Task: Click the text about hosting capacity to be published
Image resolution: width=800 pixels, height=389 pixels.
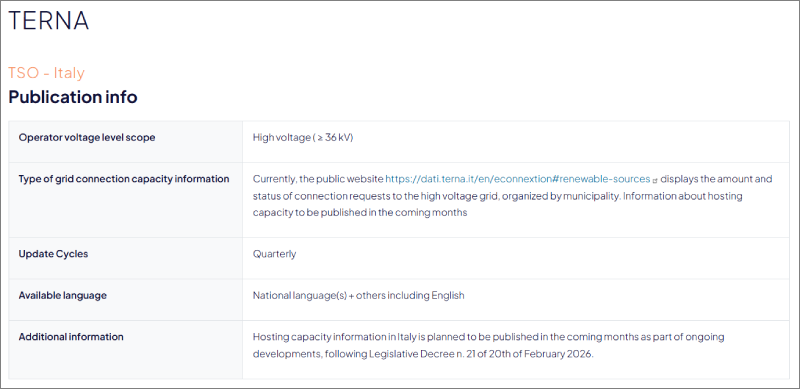Action: [498, 204]
